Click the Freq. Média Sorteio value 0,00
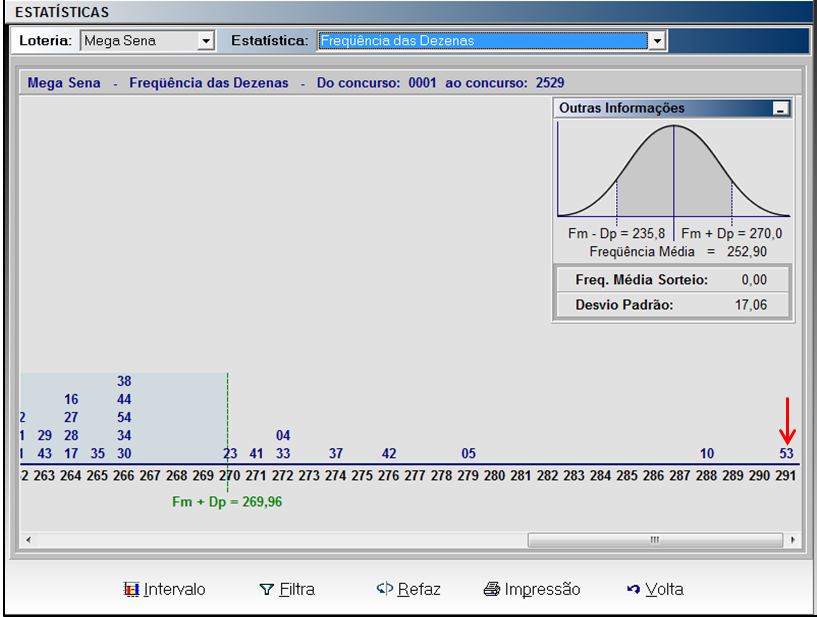 (x=754, y=280)
